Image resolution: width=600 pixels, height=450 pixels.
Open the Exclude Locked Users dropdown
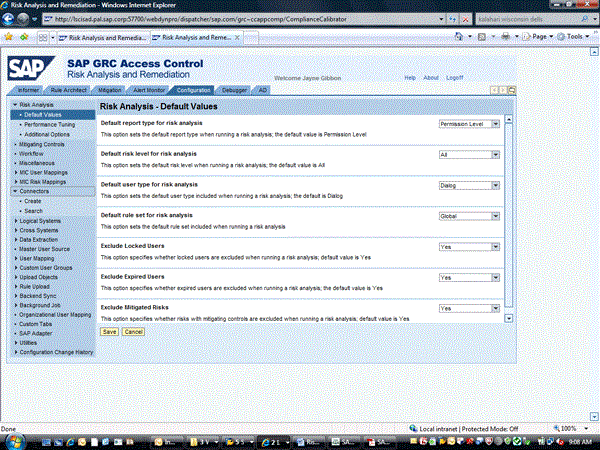(495, 246)
